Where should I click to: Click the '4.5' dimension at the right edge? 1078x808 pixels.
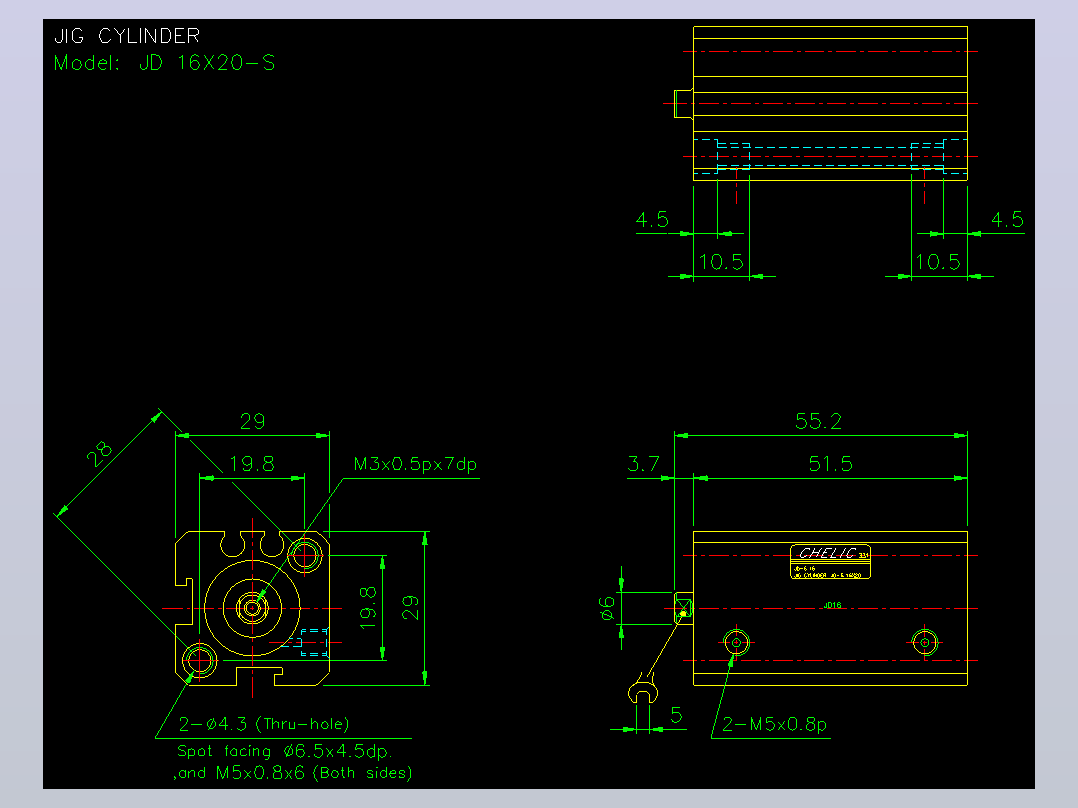click(1007, 219)
